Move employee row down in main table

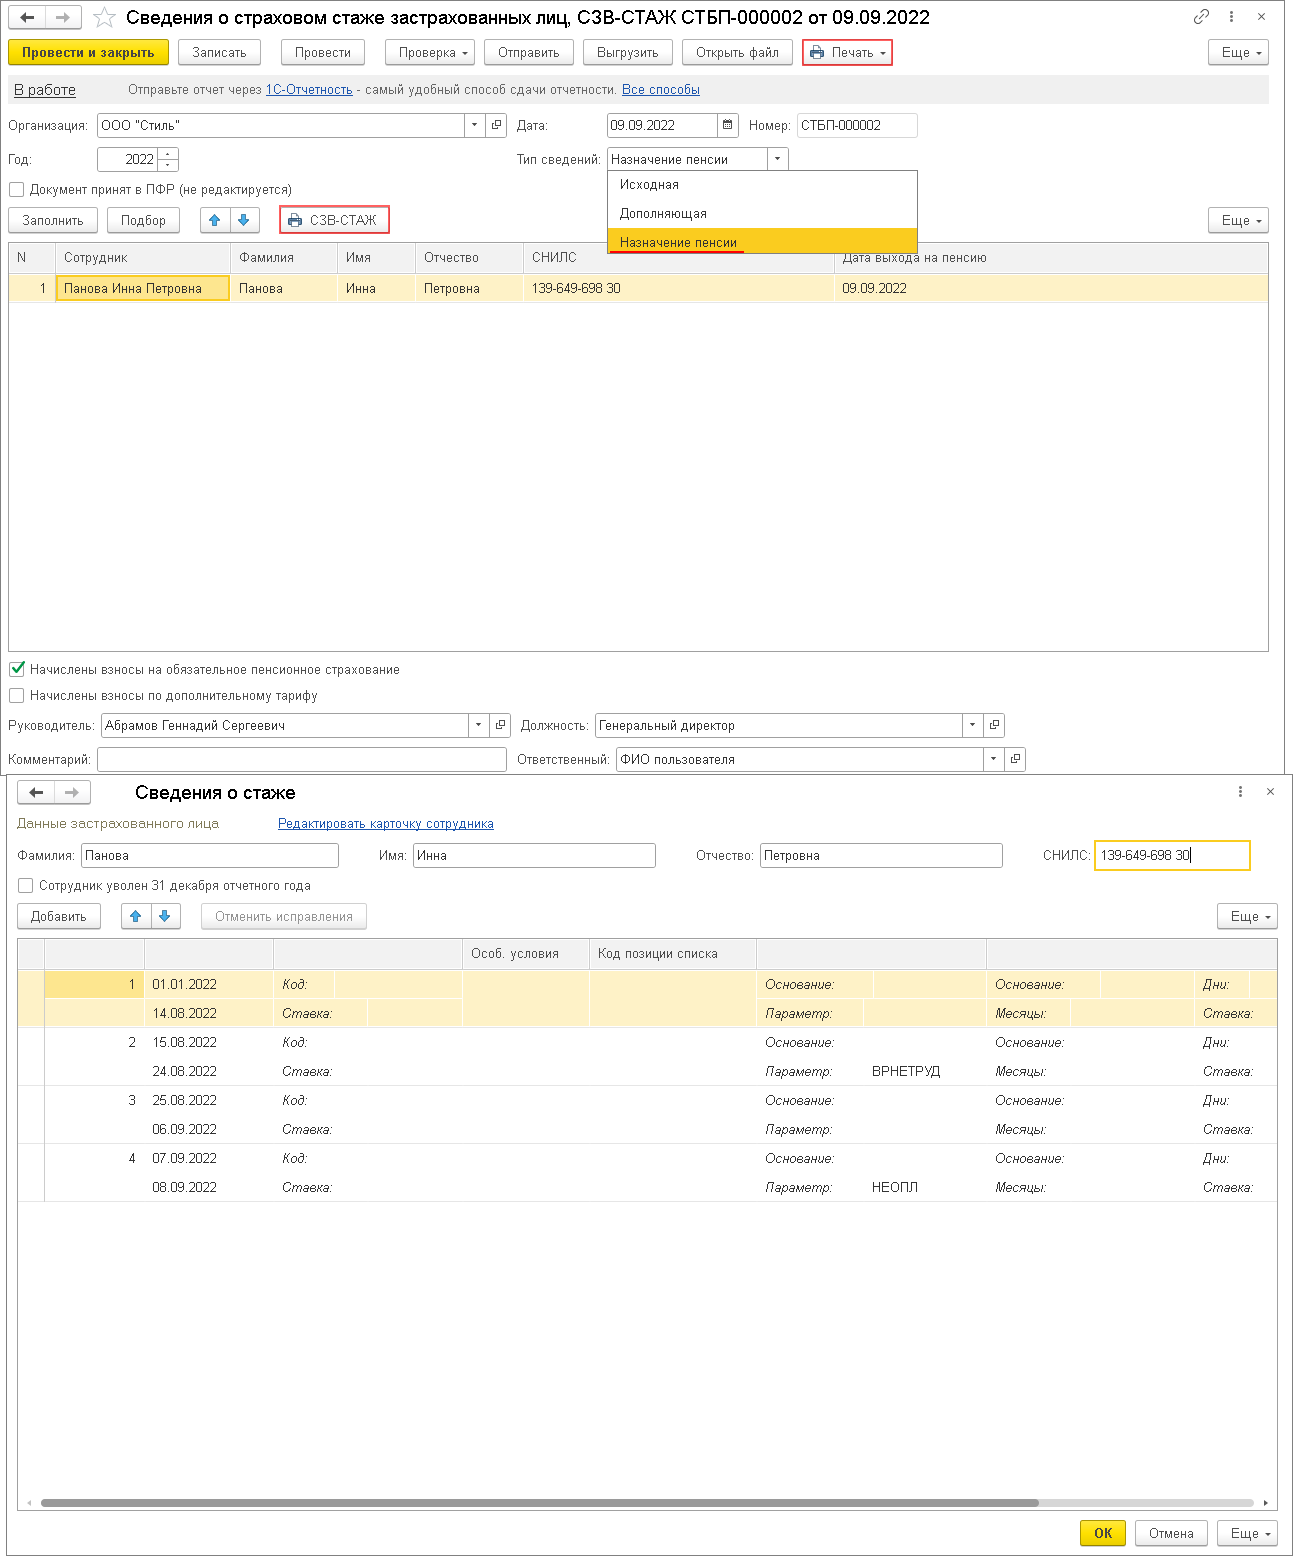coord(244,220)
